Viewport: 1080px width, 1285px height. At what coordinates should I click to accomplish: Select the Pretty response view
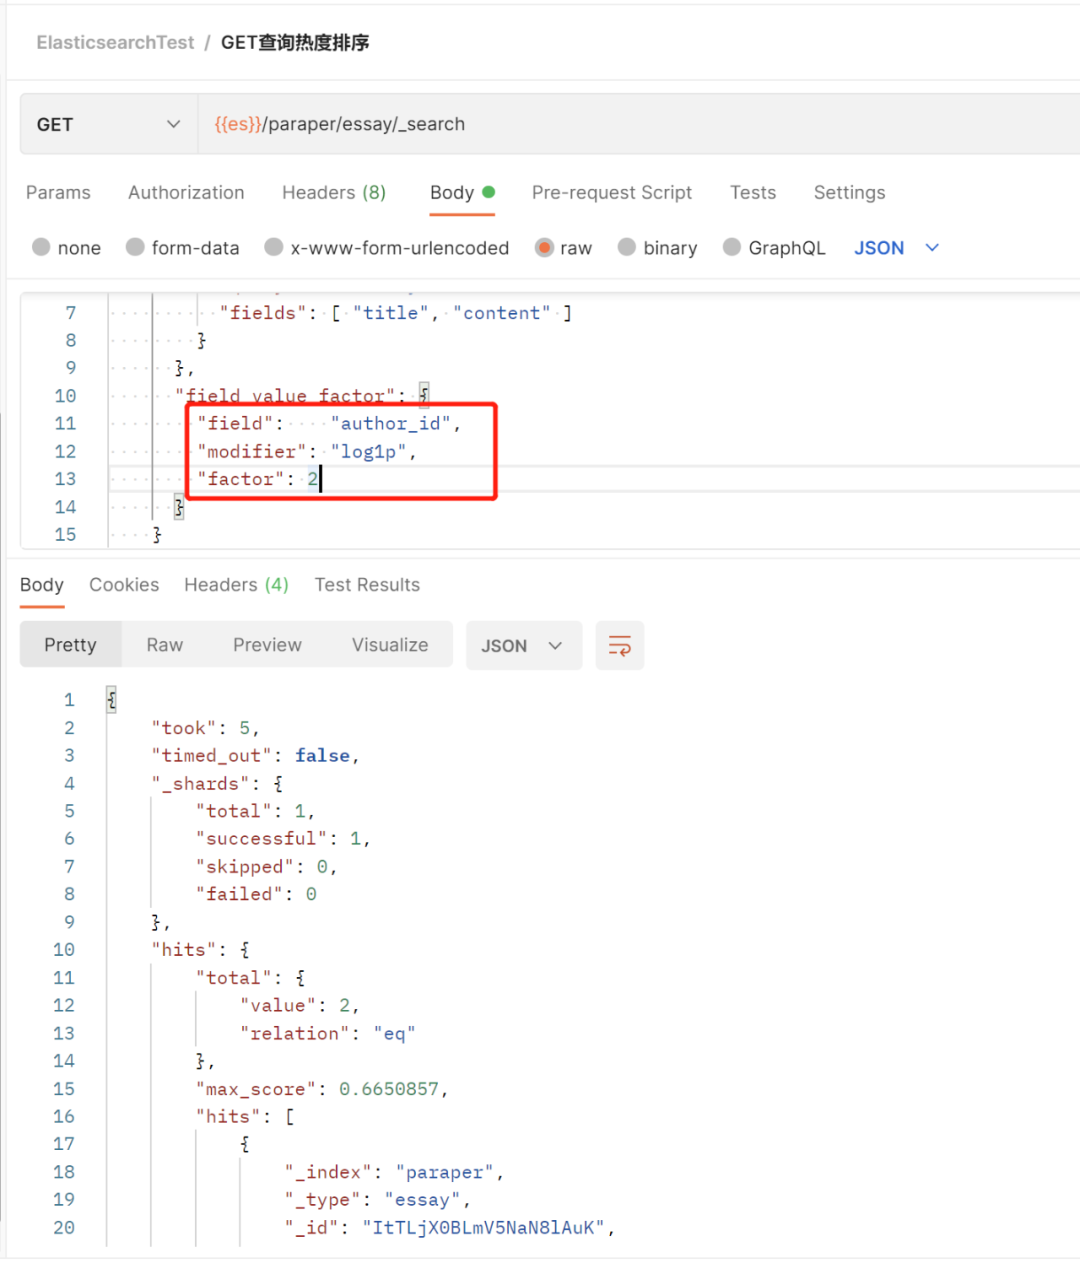[70, 645]
